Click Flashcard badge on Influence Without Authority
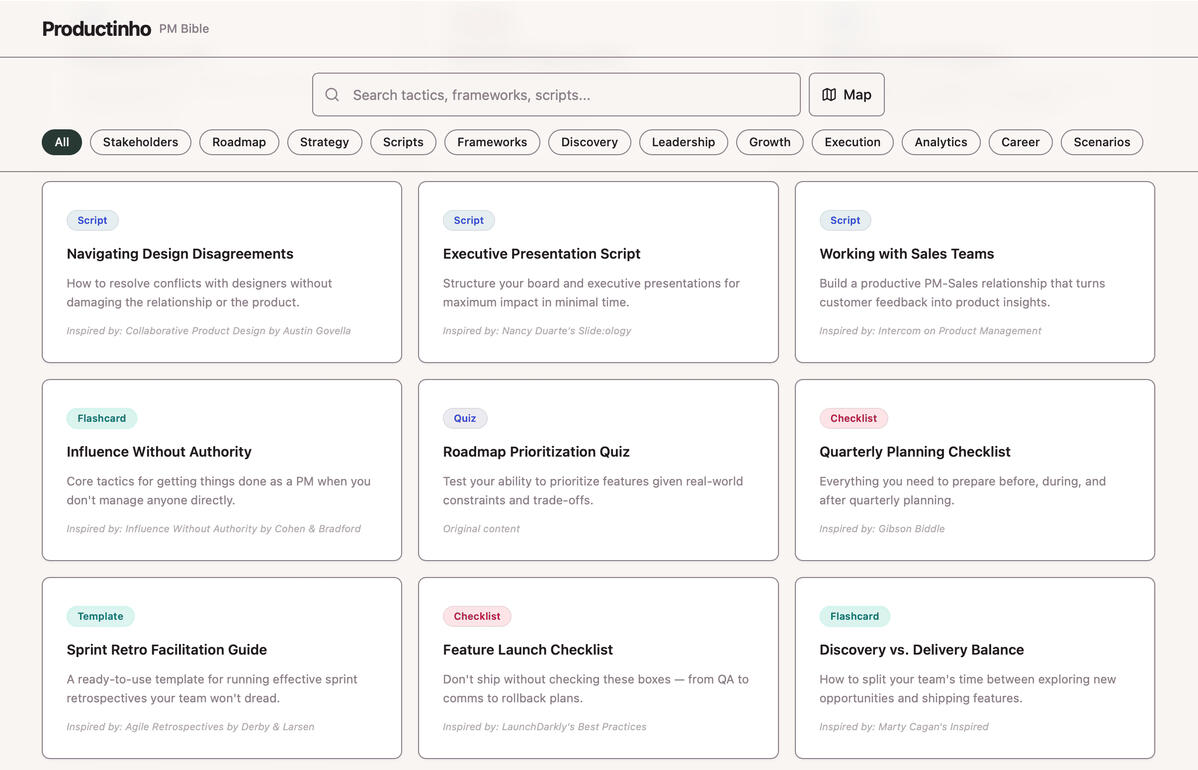Screen dimensions: 1198x770 click(102, 418)
